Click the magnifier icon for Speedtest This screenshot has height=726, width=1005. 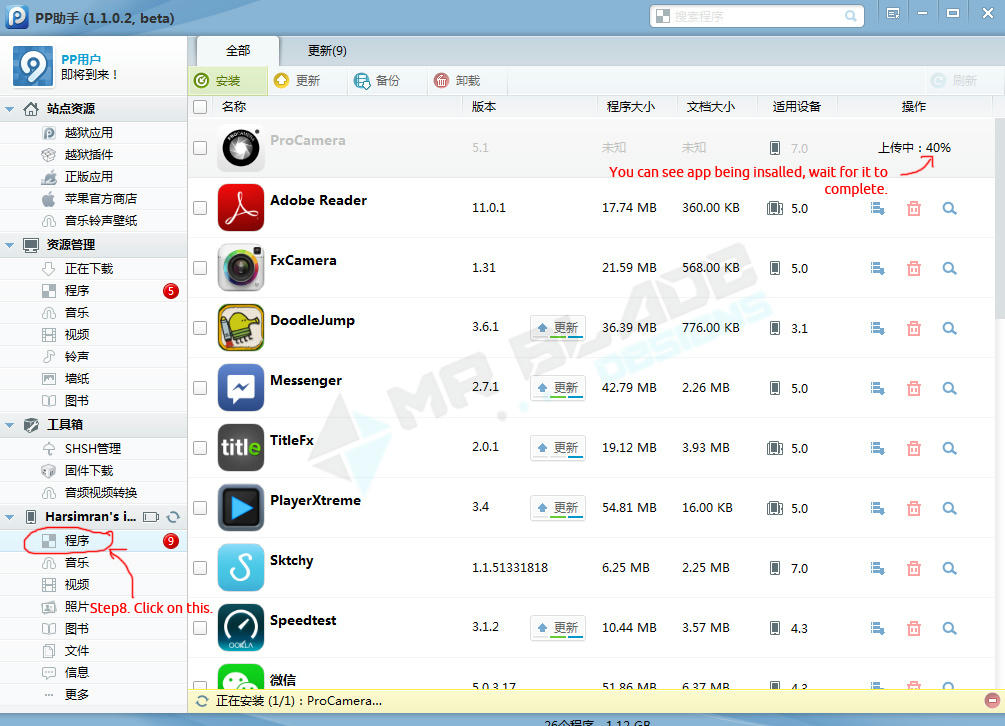(x=949, y=629)
